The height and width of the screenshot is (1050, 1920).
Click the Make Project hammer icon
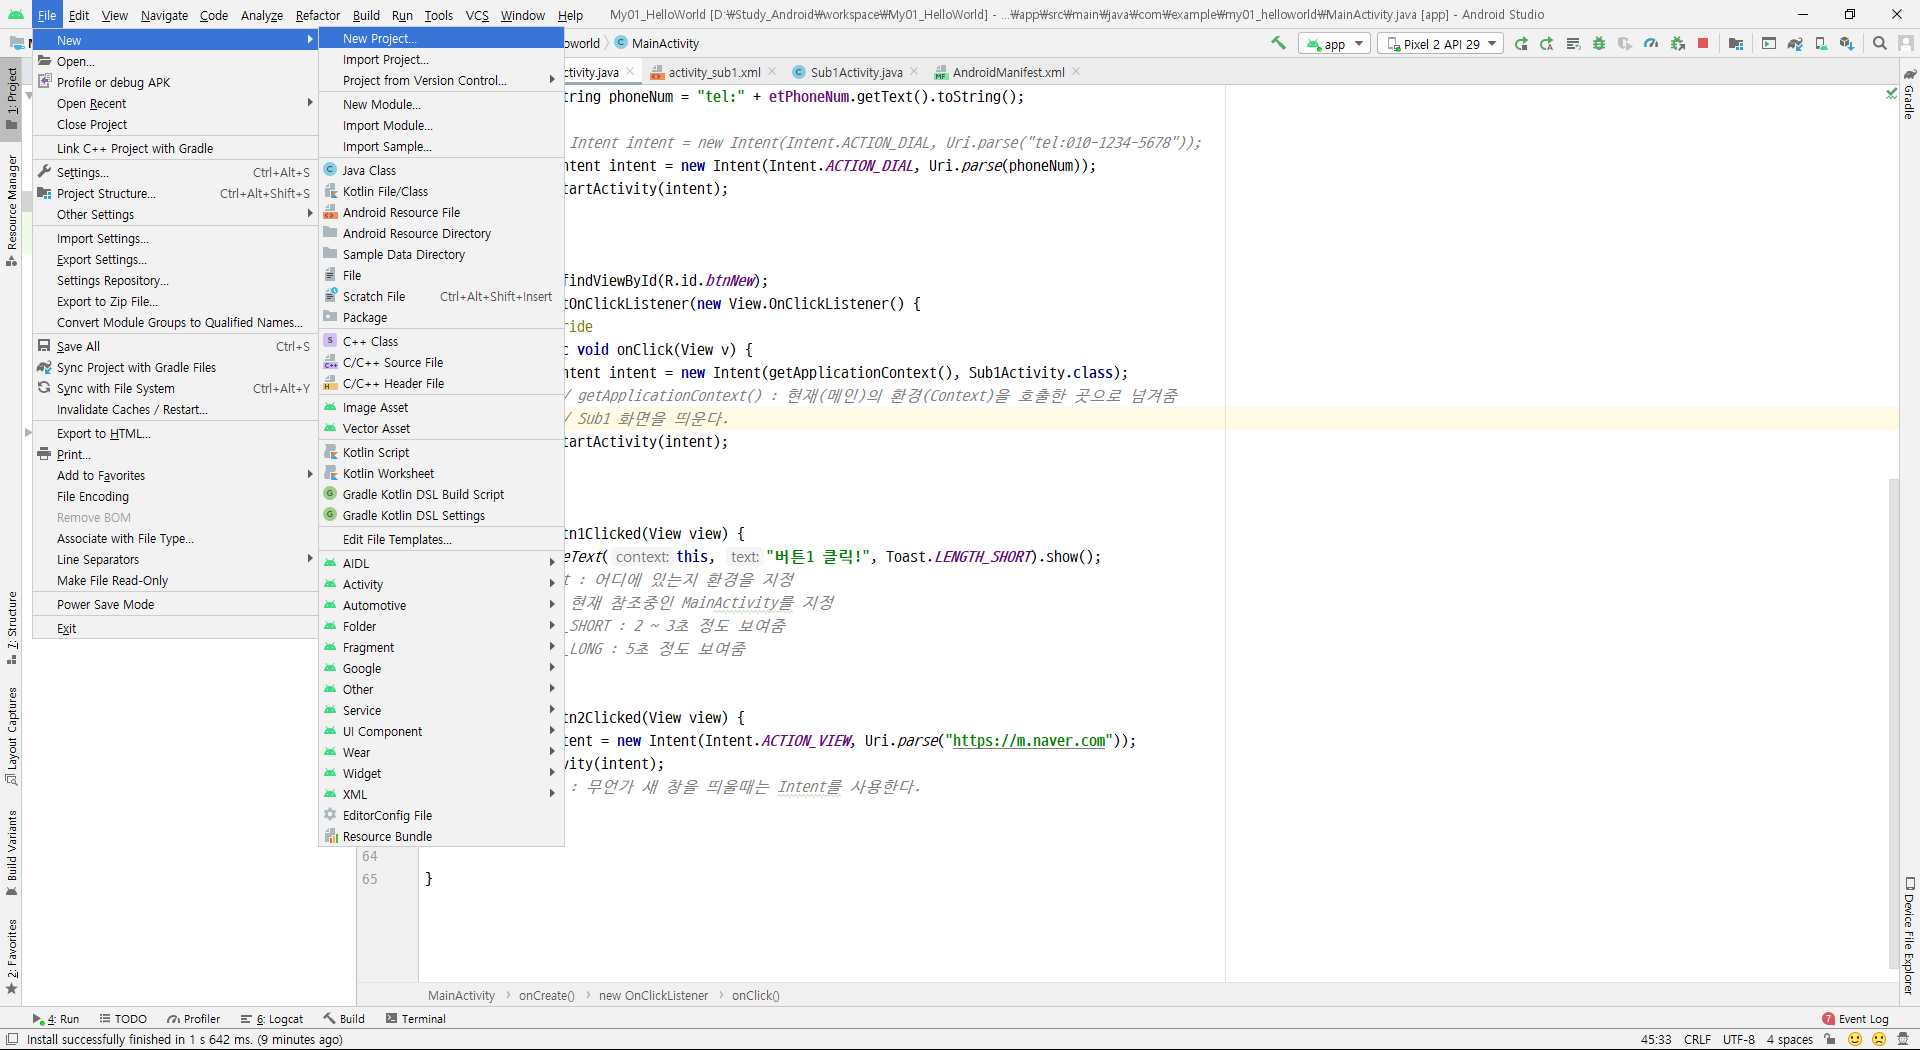1278,43
